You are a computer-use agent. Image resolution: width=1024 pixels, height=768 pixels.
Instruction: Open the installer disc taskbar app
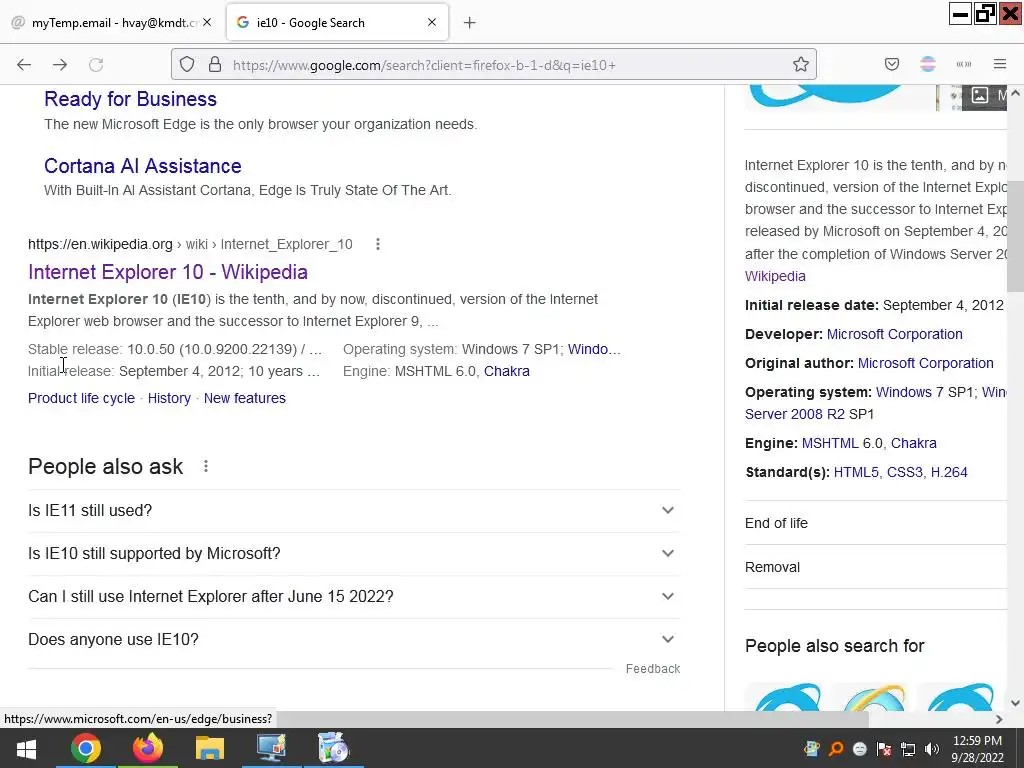pos(333,748)
